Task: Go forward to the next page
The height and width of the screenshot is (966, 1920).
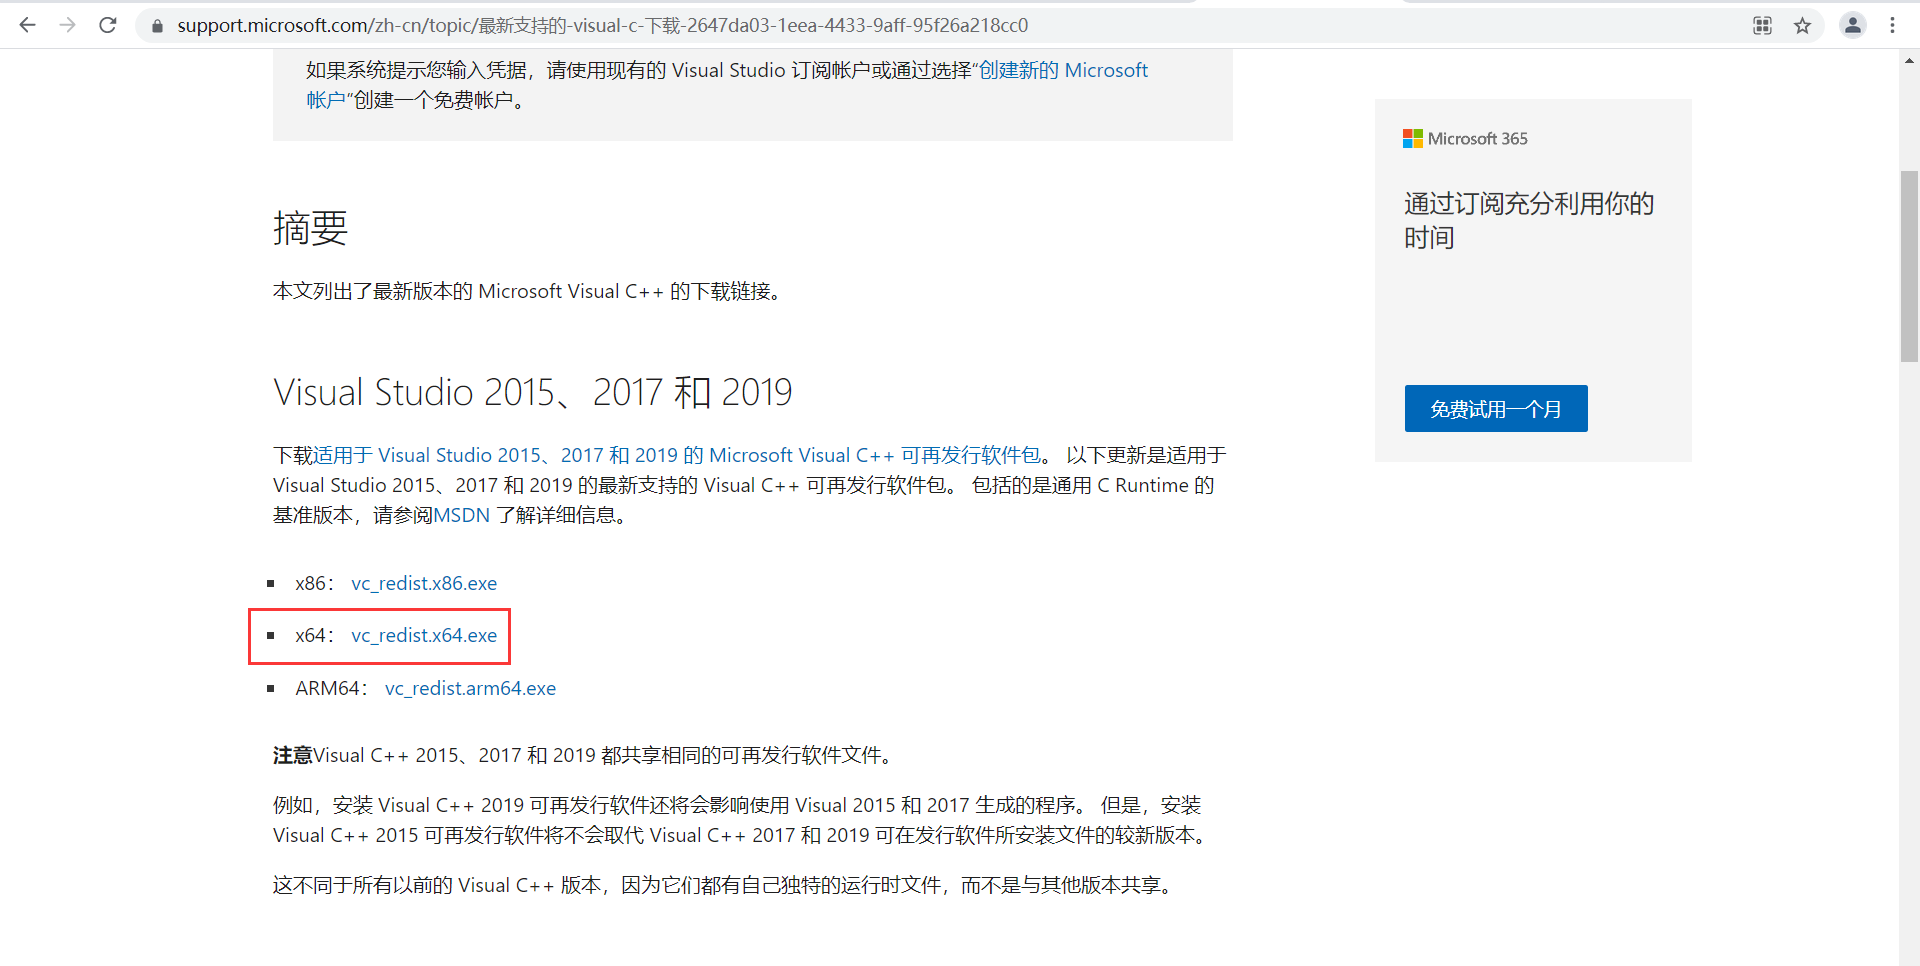Action: point(68,25)
